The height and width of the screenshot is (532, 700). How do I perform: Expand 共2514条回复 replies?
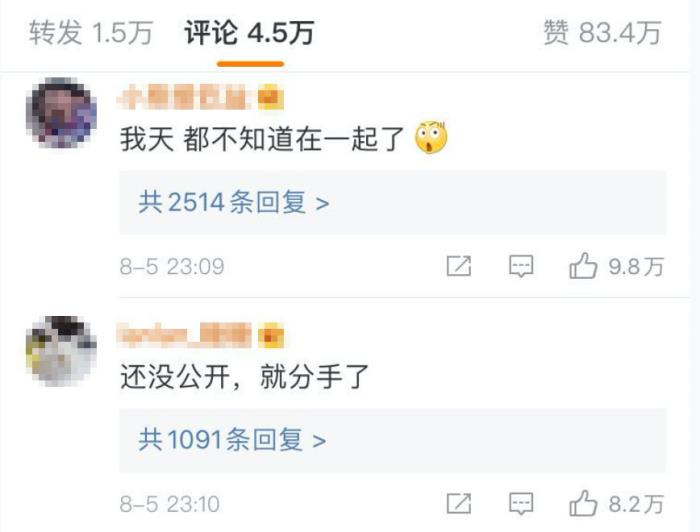point(392,202)
